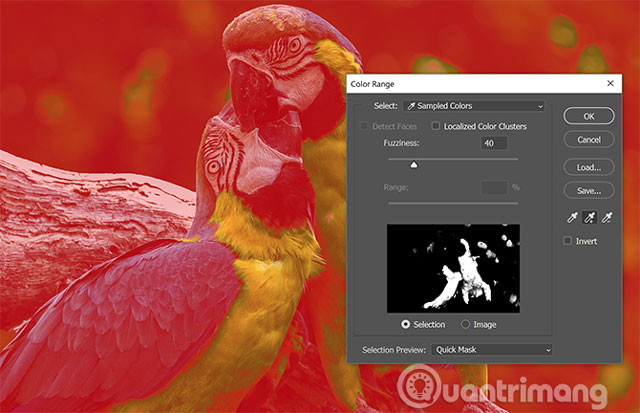Choose the Image radio button
Viewport: 640px width, 413px height.
coord(465,324)
